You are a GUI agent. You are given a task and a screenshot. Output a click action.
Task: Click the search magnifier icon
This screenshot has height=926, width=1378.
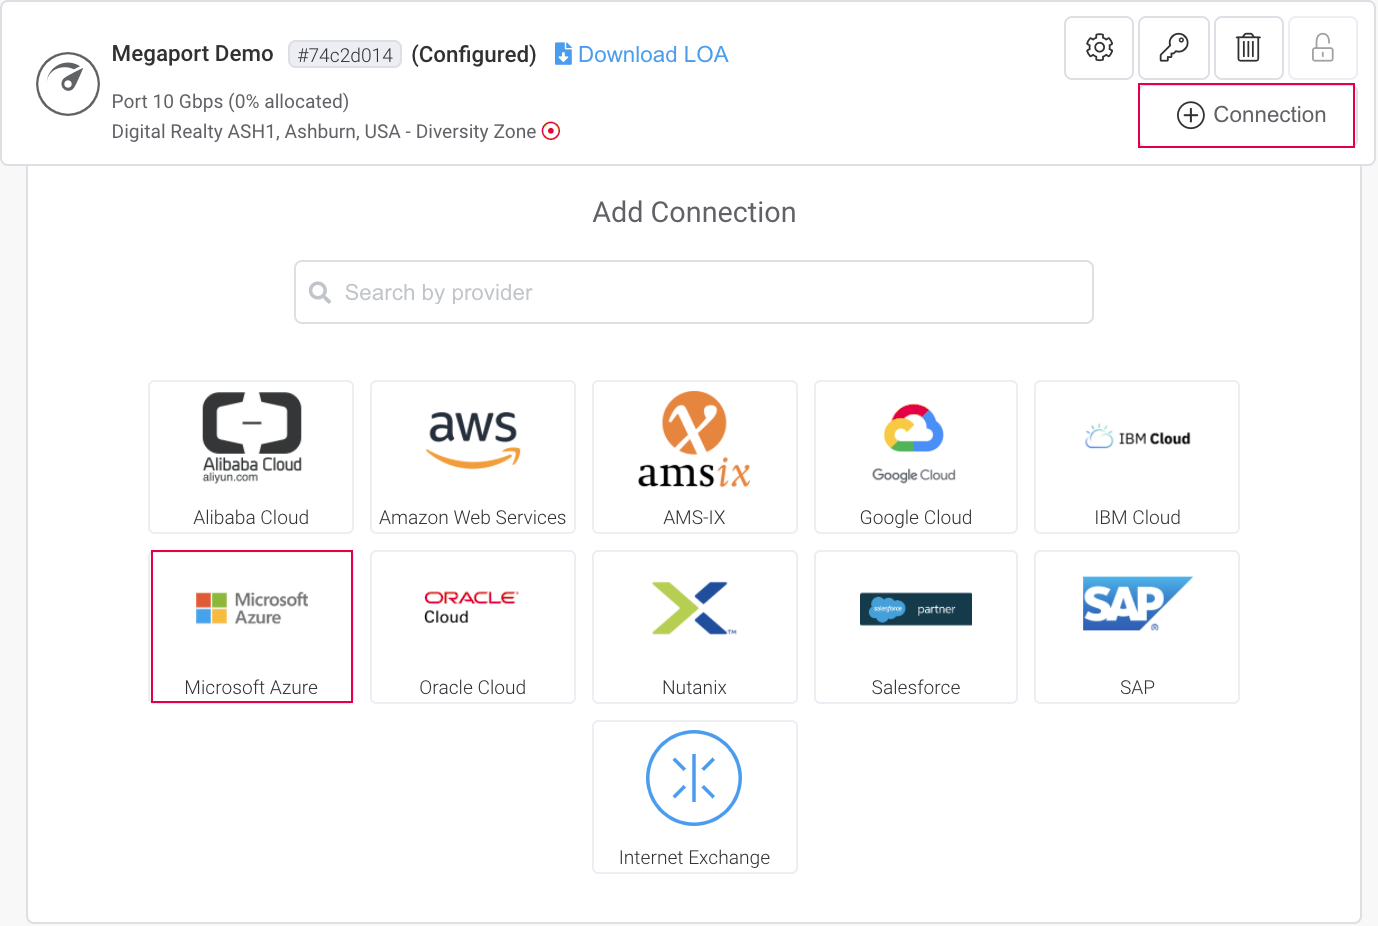pyautogui.click(x=320, y=292)
